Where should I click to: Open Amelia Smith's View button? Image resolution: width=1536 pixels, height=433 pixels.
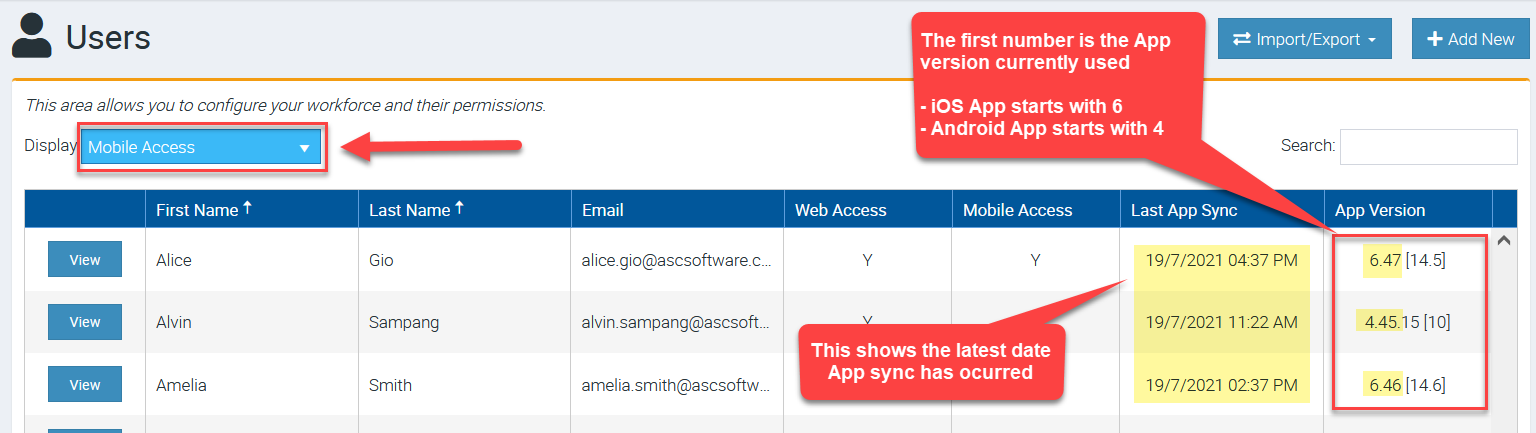tap(85, 384)
